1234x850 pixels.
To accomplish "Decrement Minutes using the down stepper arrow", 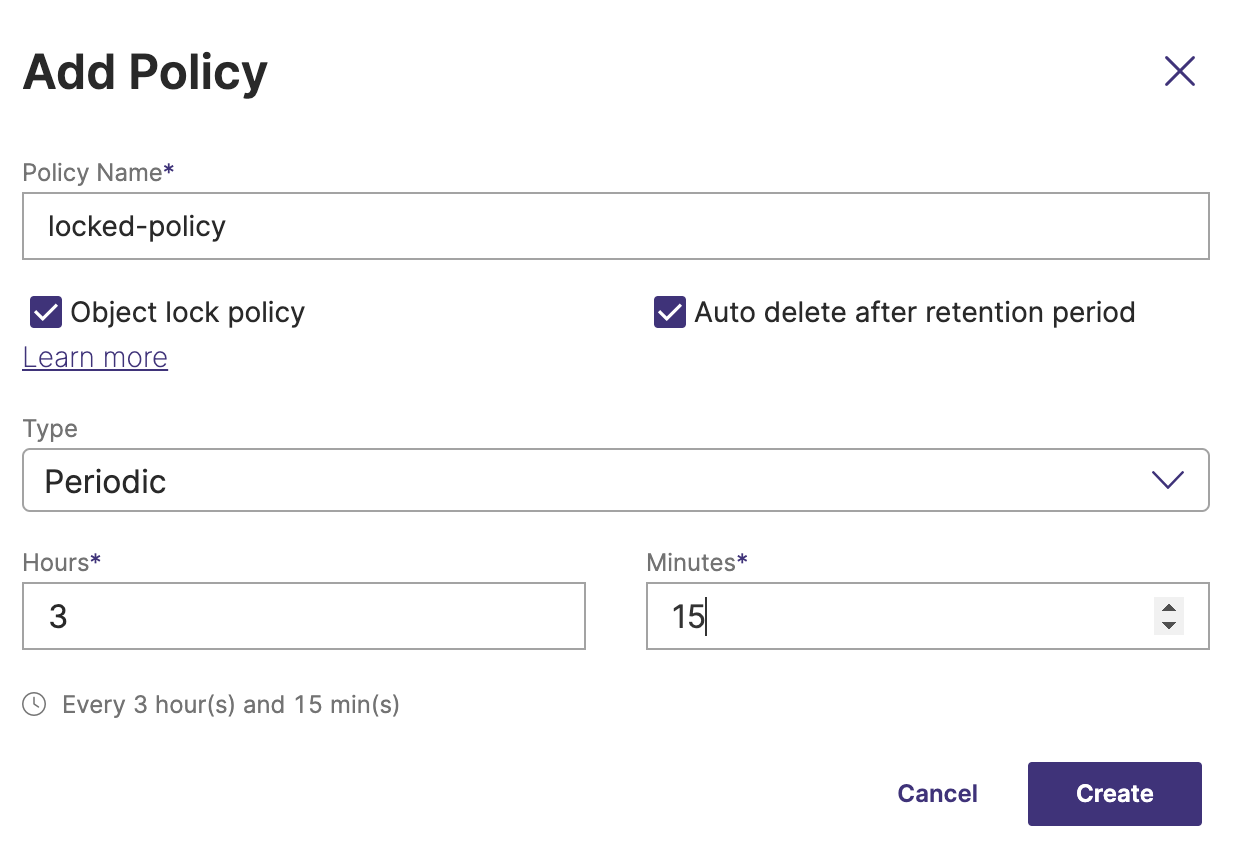I will (x=1168, y=626).
